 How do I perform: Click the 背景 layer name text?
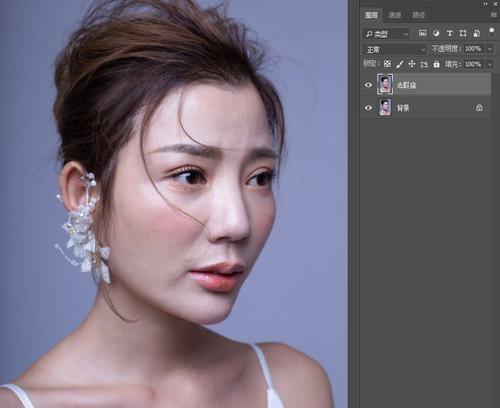click(403, 108)
